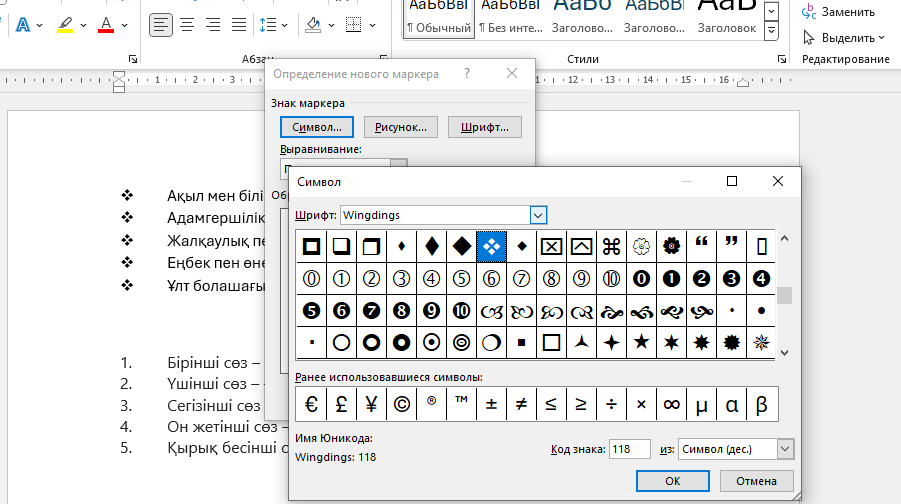Select the command key symbol
Screen dimensions: 901x504
coord(611,247)
